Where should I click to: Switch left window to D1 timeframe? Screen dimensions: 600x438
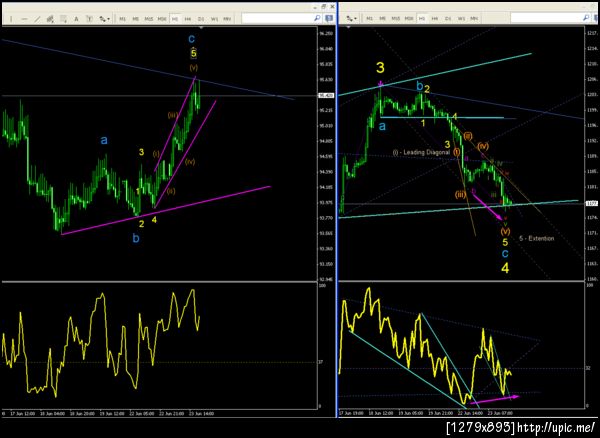201,18
